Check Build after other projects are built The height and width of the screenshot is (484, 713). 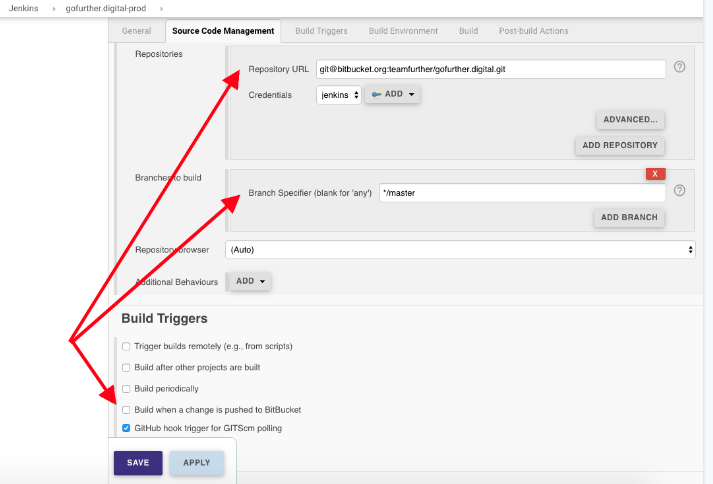click(126, 367)
